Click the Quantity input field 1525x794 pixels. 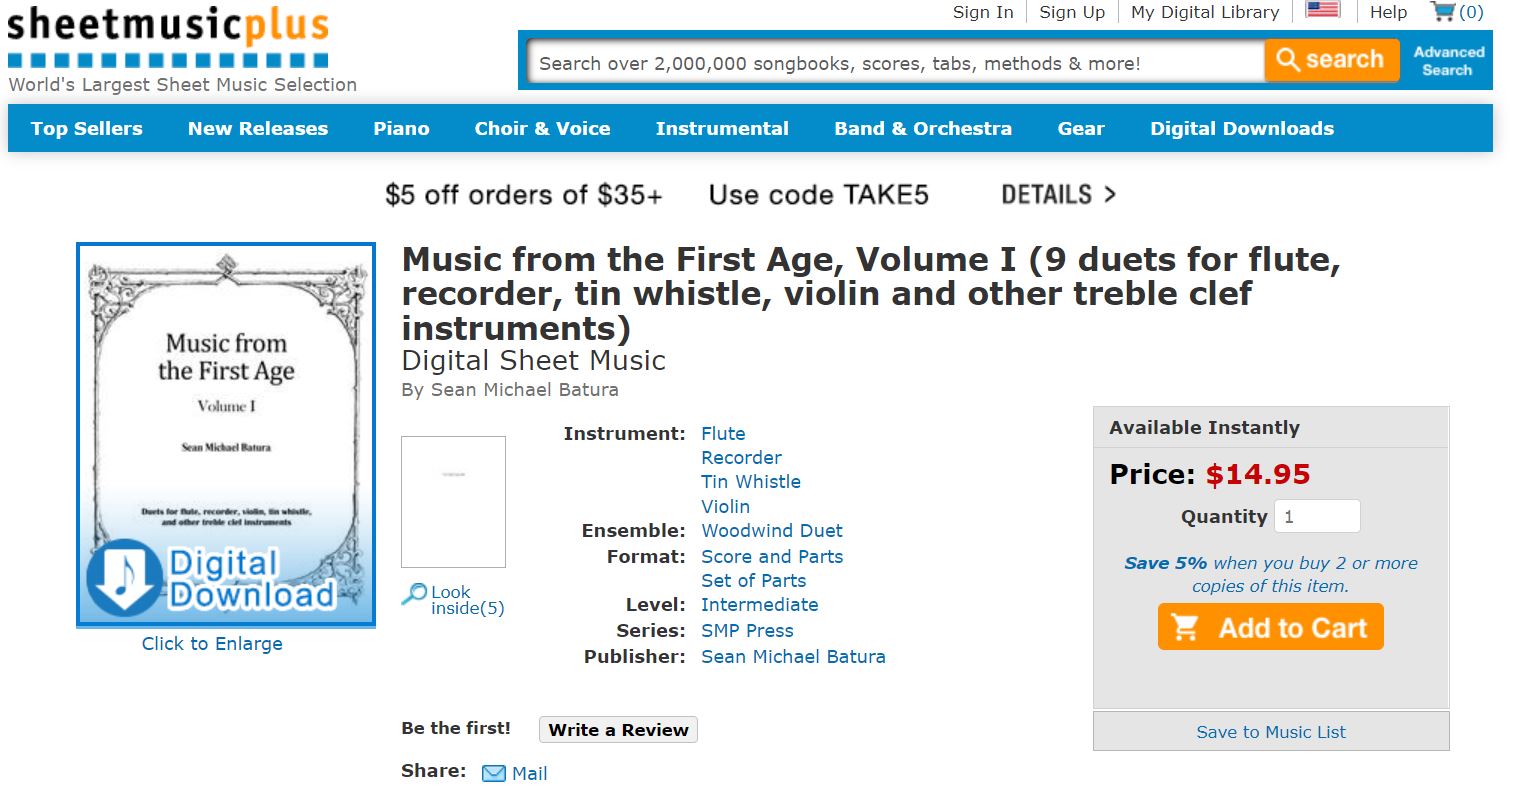click(x=1317, y=516)
